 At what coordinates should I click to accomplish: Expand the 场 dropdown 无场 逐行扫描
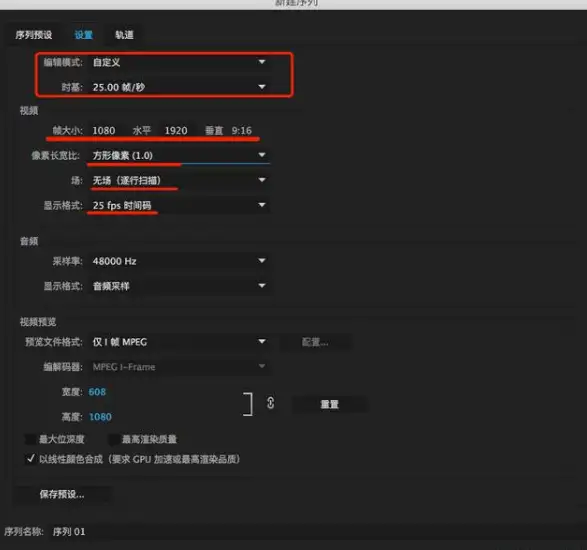pos(179,180)
